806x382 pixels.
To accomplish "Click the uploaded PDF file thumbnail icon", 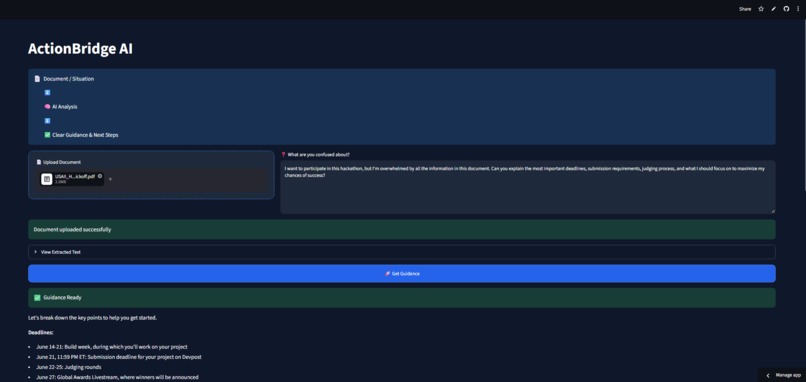I will pos(47,179).
